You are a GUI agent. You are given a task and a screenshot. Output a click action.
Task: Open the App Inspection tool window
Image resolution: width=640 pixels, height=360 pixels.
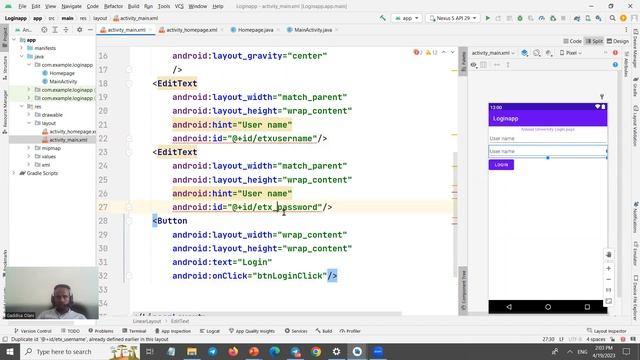point(173,331)
